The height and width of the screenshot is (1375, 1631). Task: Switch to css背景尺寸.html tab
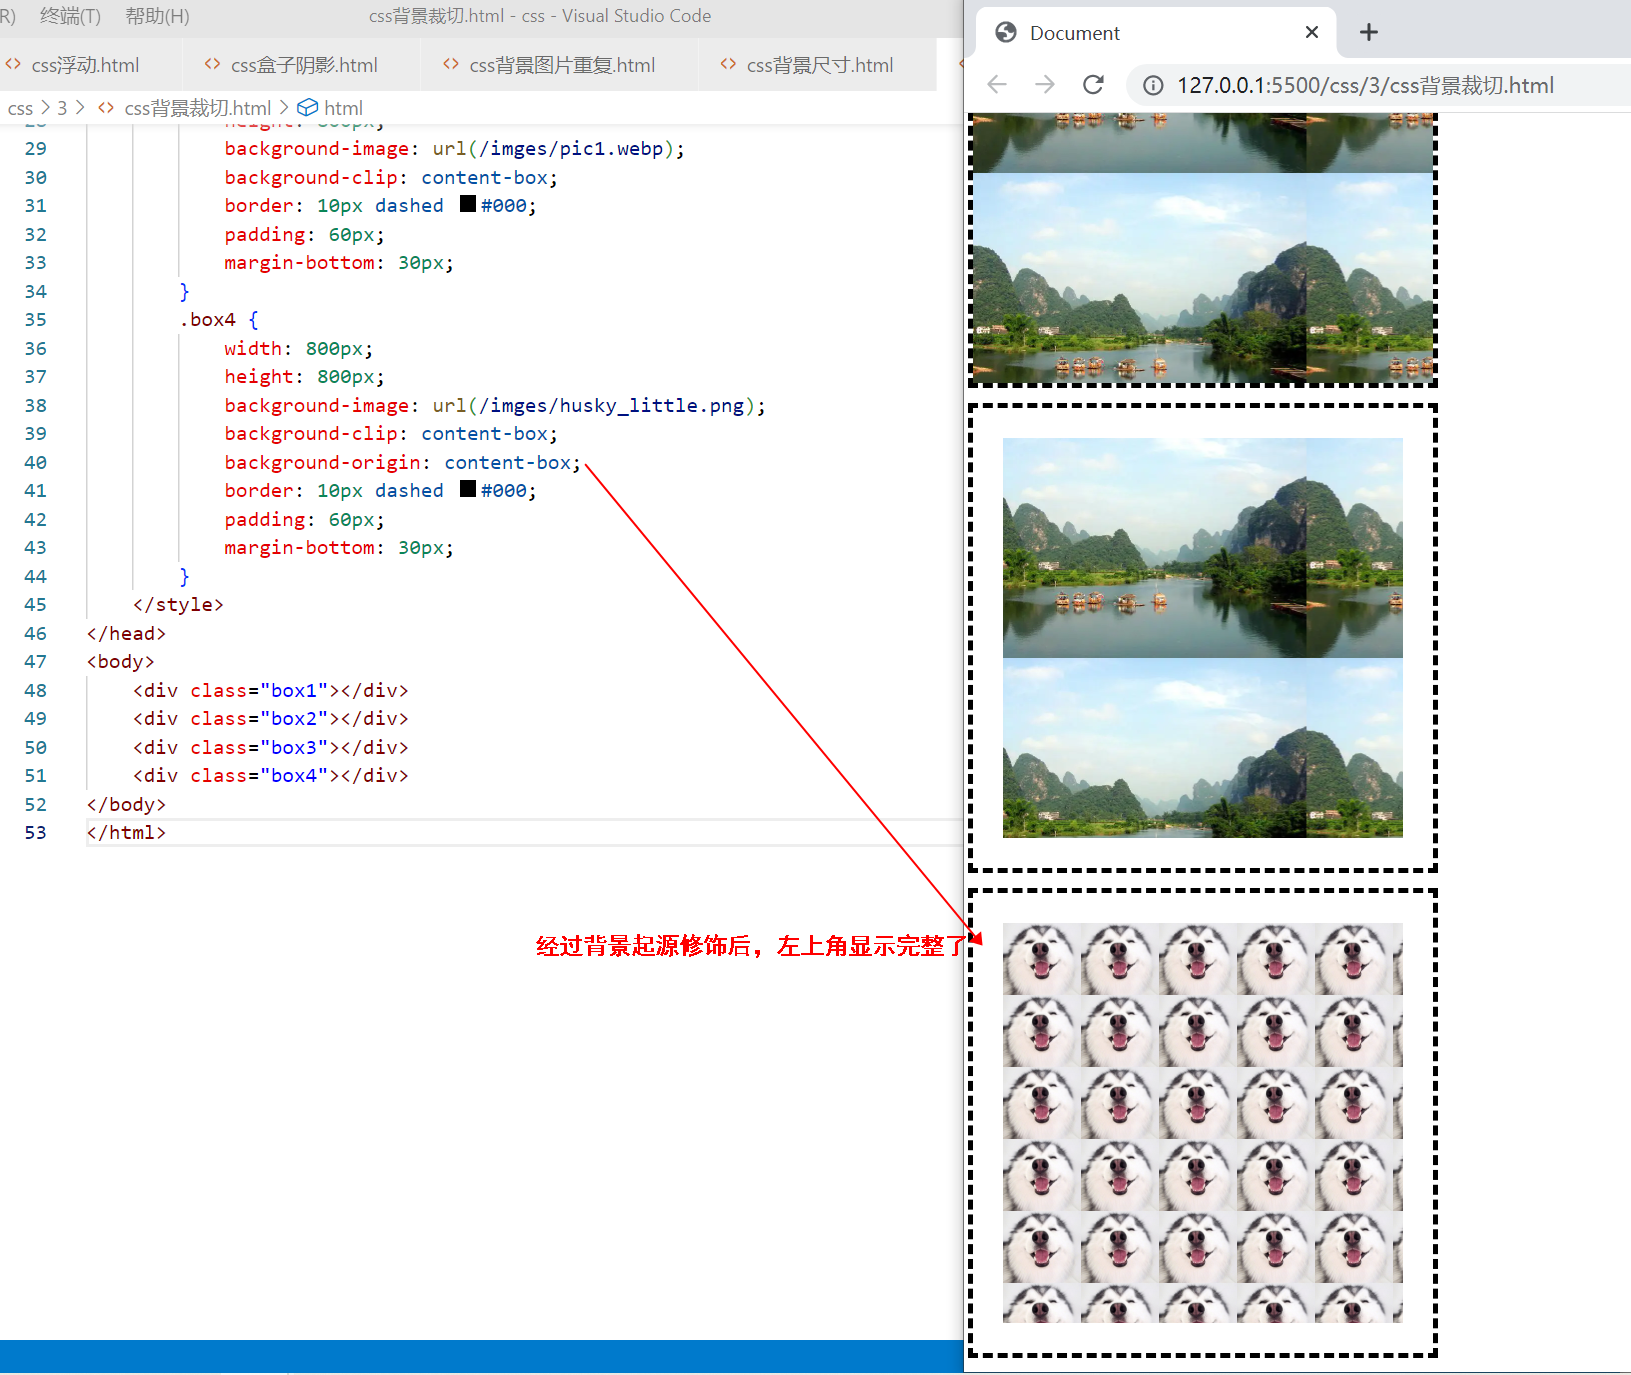[x=820, y=65]
